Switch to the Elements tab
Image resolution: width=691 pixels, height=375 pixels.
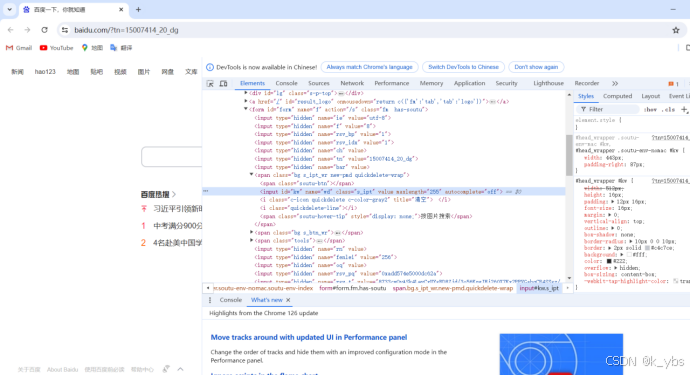pos(252,83)
